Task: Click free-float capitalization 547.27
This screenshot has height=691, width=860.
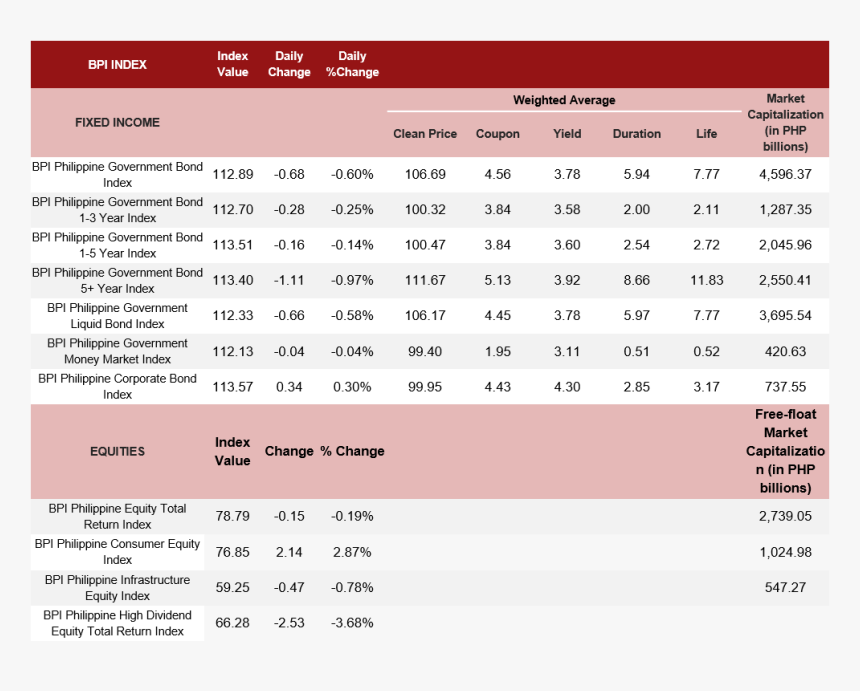Action: [785, 587]
